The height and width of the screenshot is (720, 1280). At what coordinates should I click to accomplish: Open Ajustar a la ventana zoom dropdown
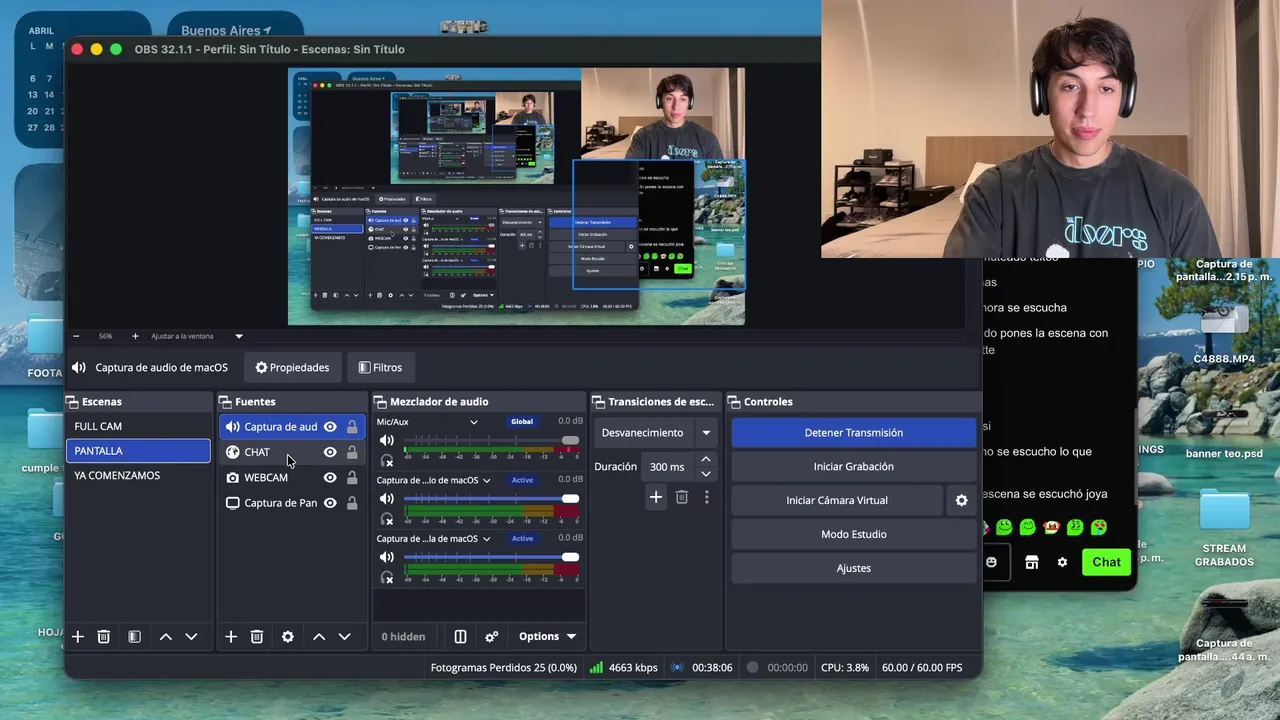(x=197, y=336)
